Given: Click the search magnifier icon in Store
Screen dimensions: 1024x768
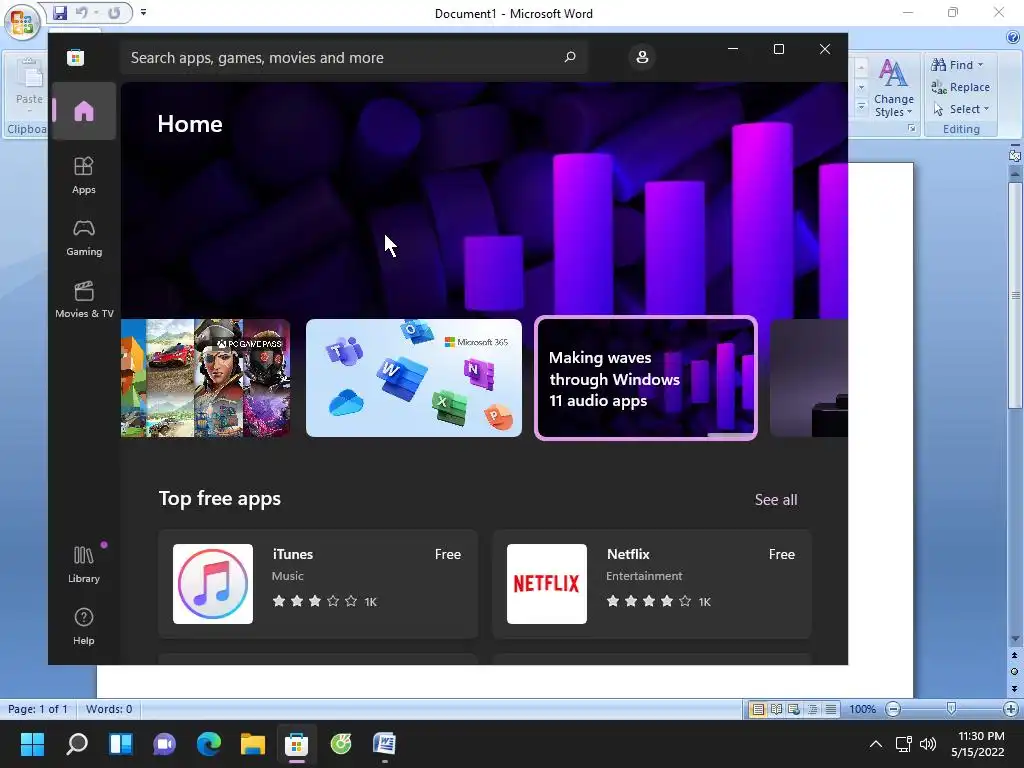Looking at the screenshot, I should (x=569, y=57).
